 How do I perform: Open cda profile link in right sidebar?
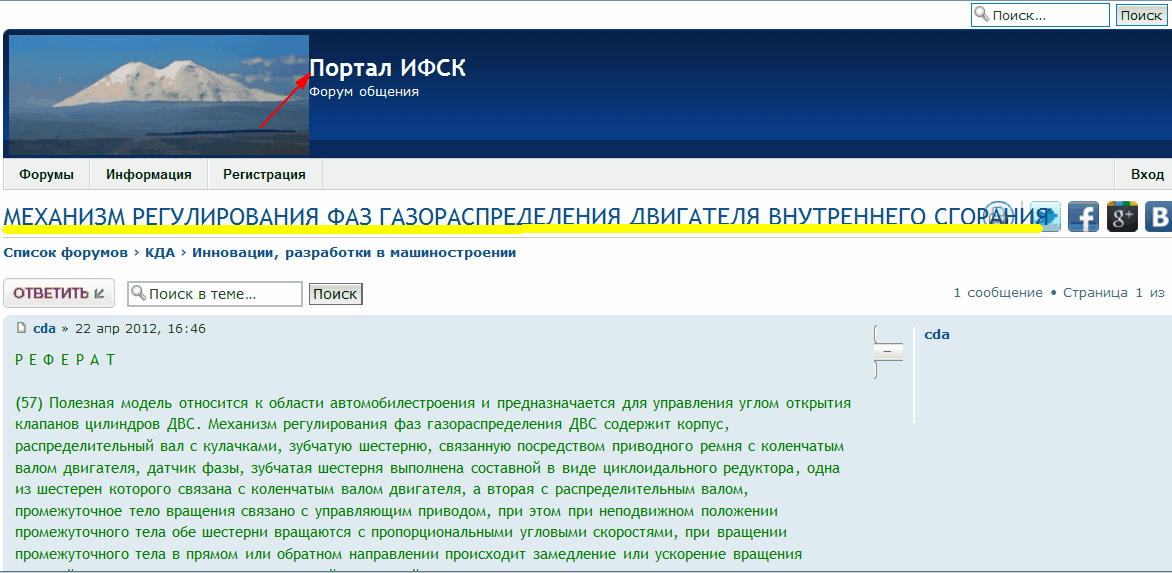936,334
